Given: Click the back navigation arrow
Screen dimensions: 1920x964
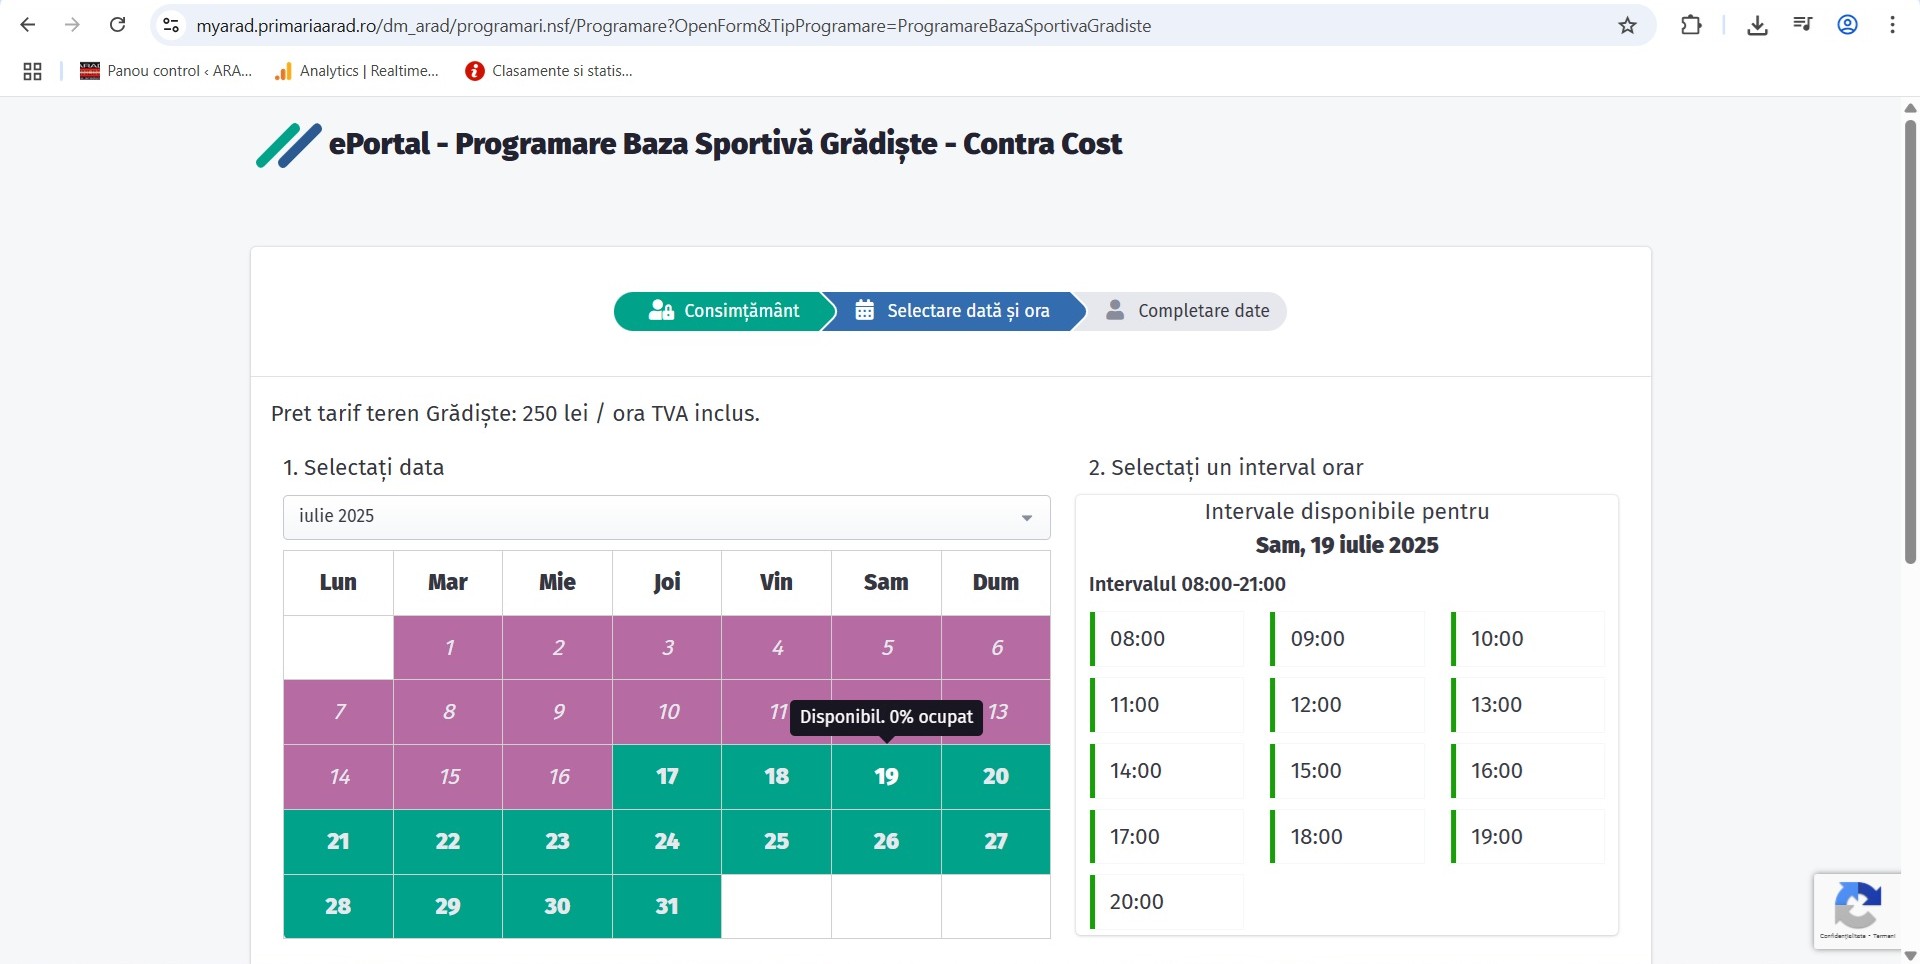Looking at the screenshot, I should [28, 25].
